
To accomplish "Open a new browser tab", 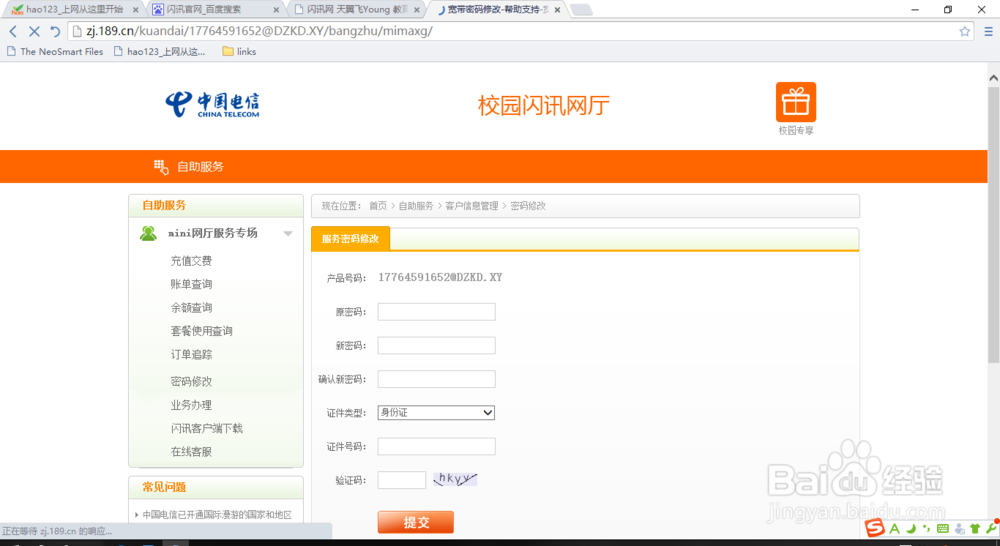I will coord(580,10).
